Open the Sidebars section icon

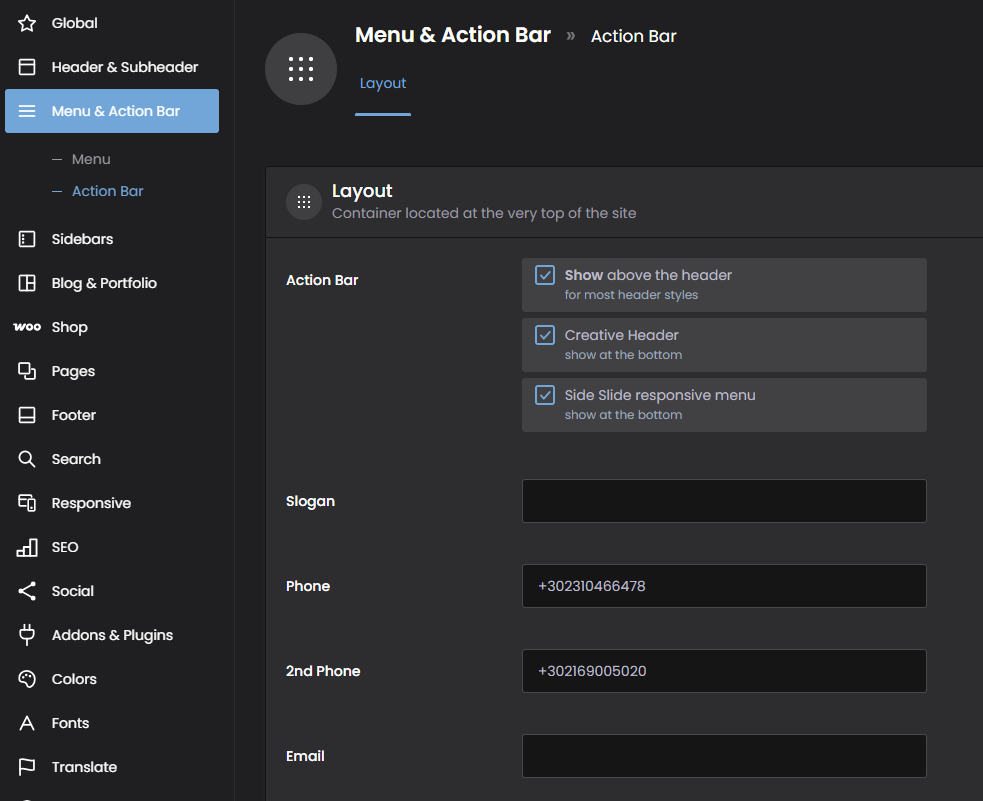click(x=27, y=239)
